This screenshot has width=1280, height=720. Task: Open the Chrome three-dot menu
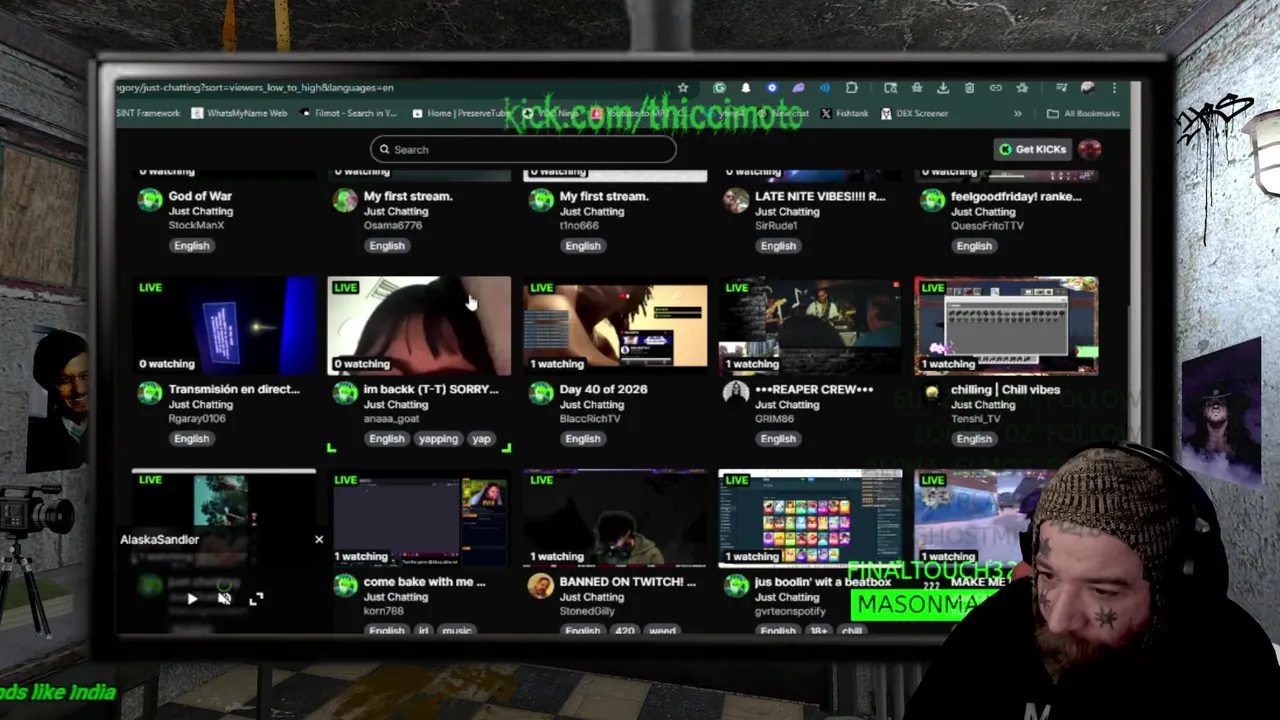1114,88
